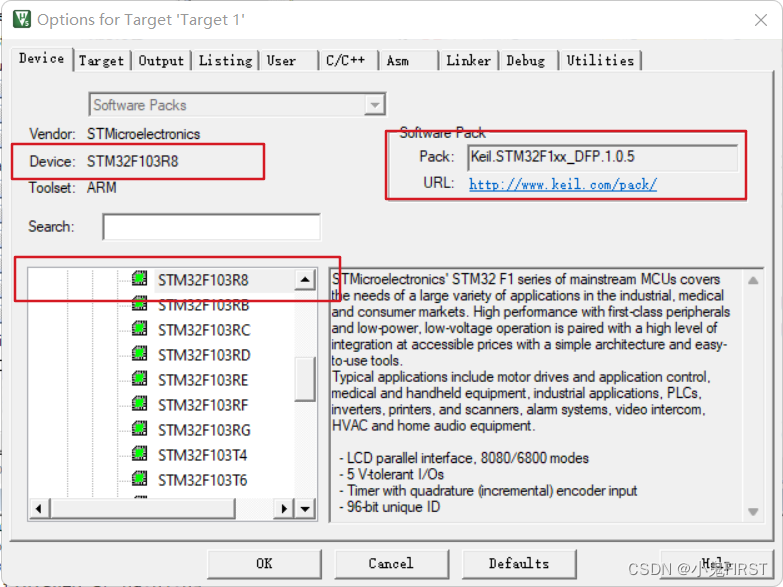Click the ARM toolset value
This screenshot has width=783, height=587.
(101, 187)
